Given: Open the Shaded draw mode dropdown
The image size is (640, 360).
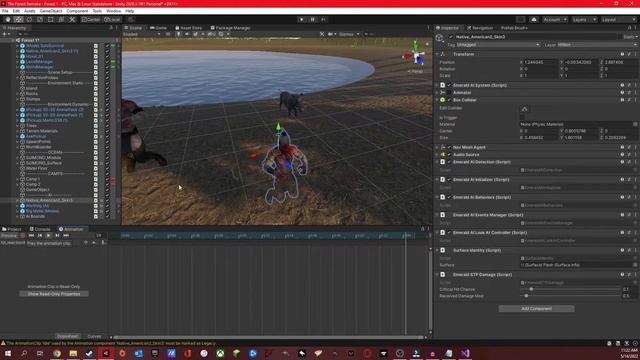Looking at the screenshot, I should 142,34.
